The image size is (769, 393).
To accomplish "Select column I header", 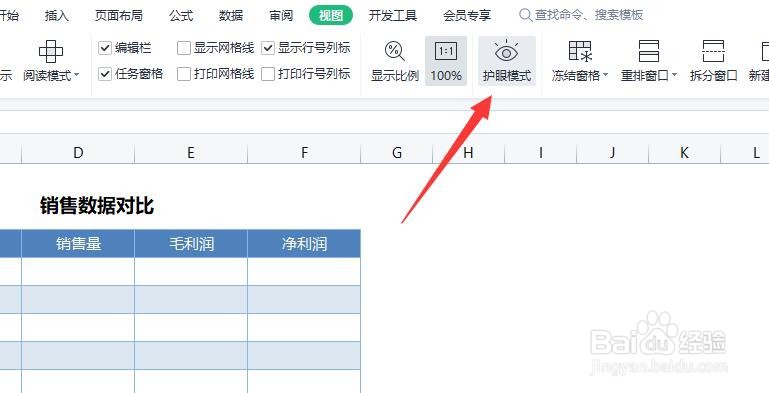I will [540, 153].
